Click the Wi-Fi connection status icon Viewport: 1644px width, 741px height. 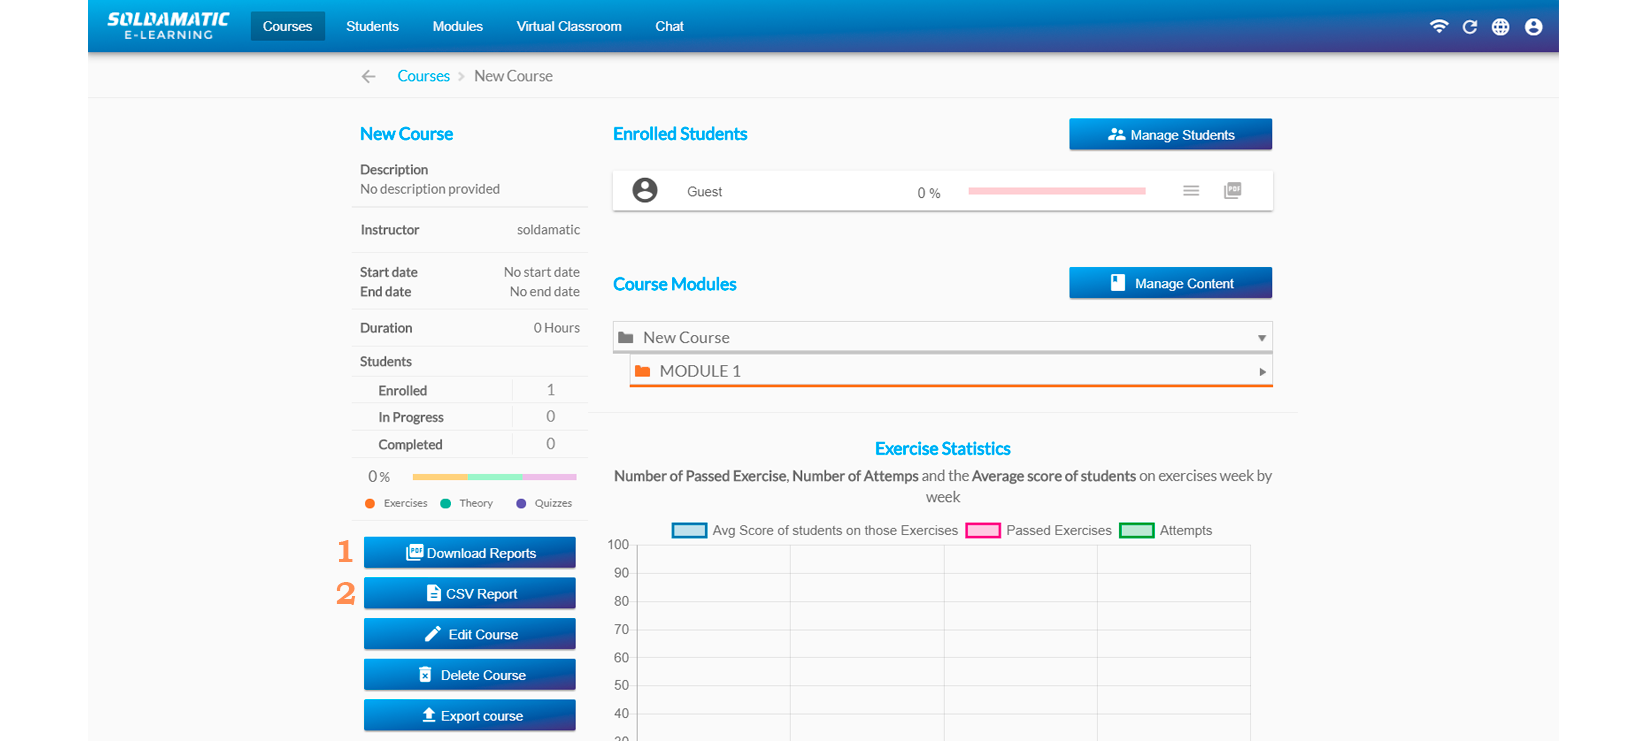[1438, 27]
